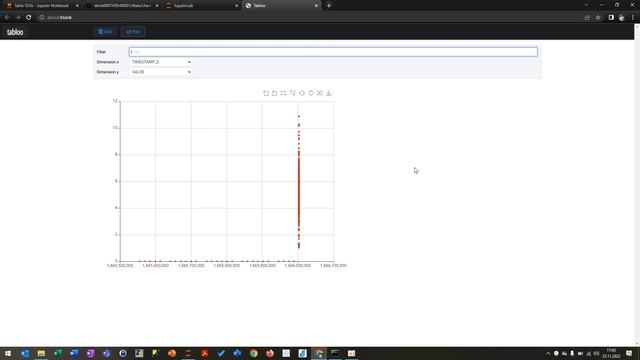Screen dimensions: 640x360
Task: Go back in browser history
Action: [7, 18]
